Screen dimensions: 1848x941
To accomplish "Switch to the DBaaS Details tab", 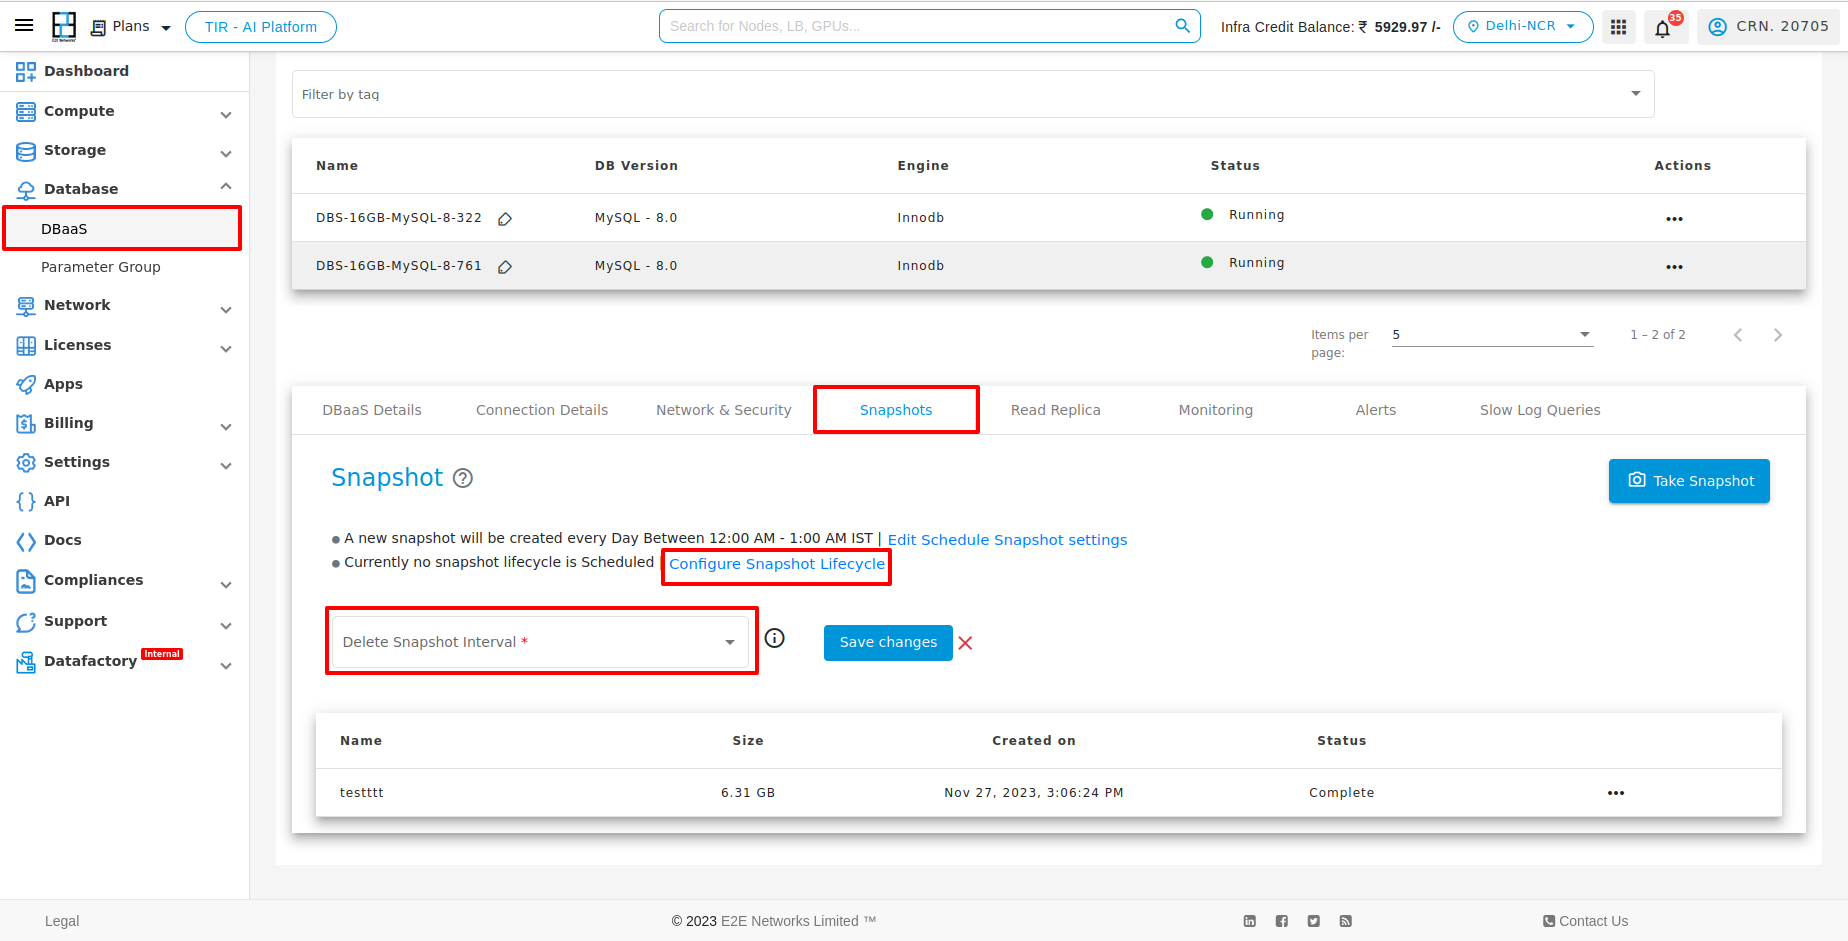I will tap(372, 410).
